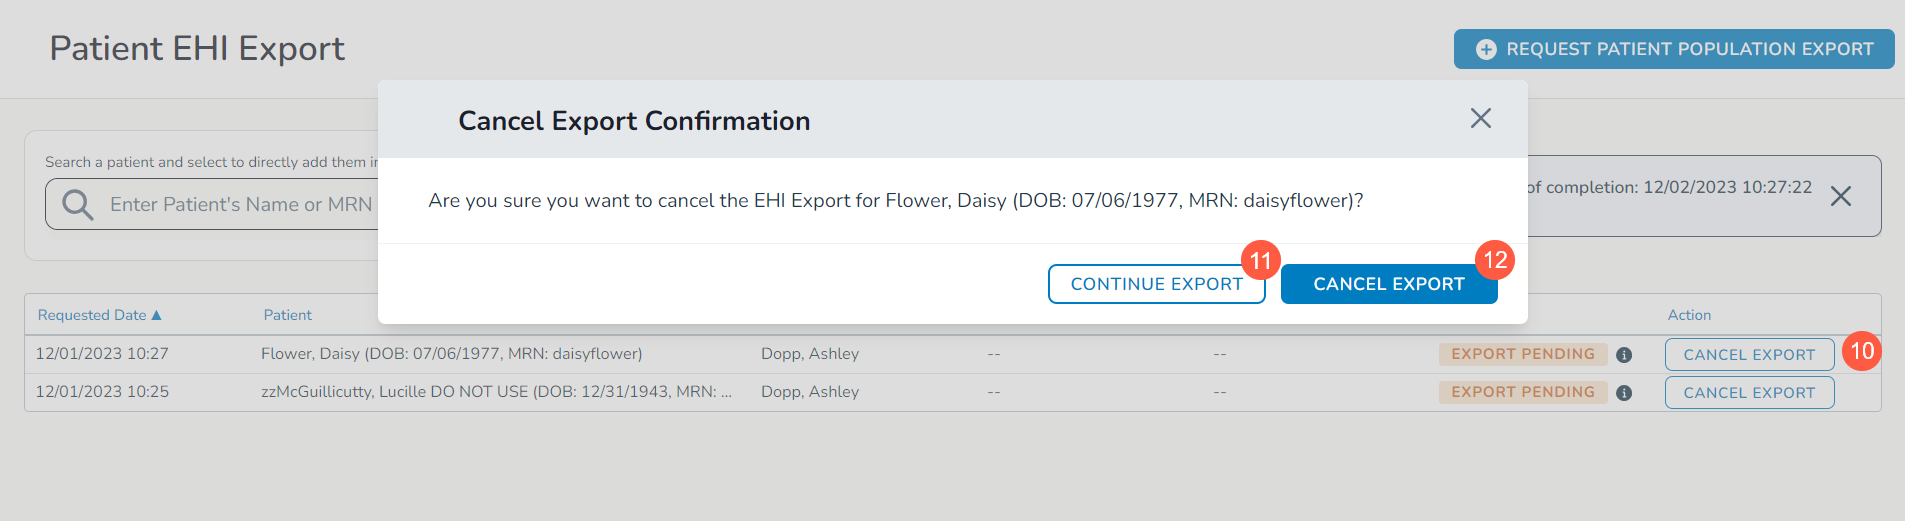Viewport: 1905px width, 521px height.
Task: Close the Cancel Export Confirmation dialog
Action: pyautogui.click(x=1480, y=119)
